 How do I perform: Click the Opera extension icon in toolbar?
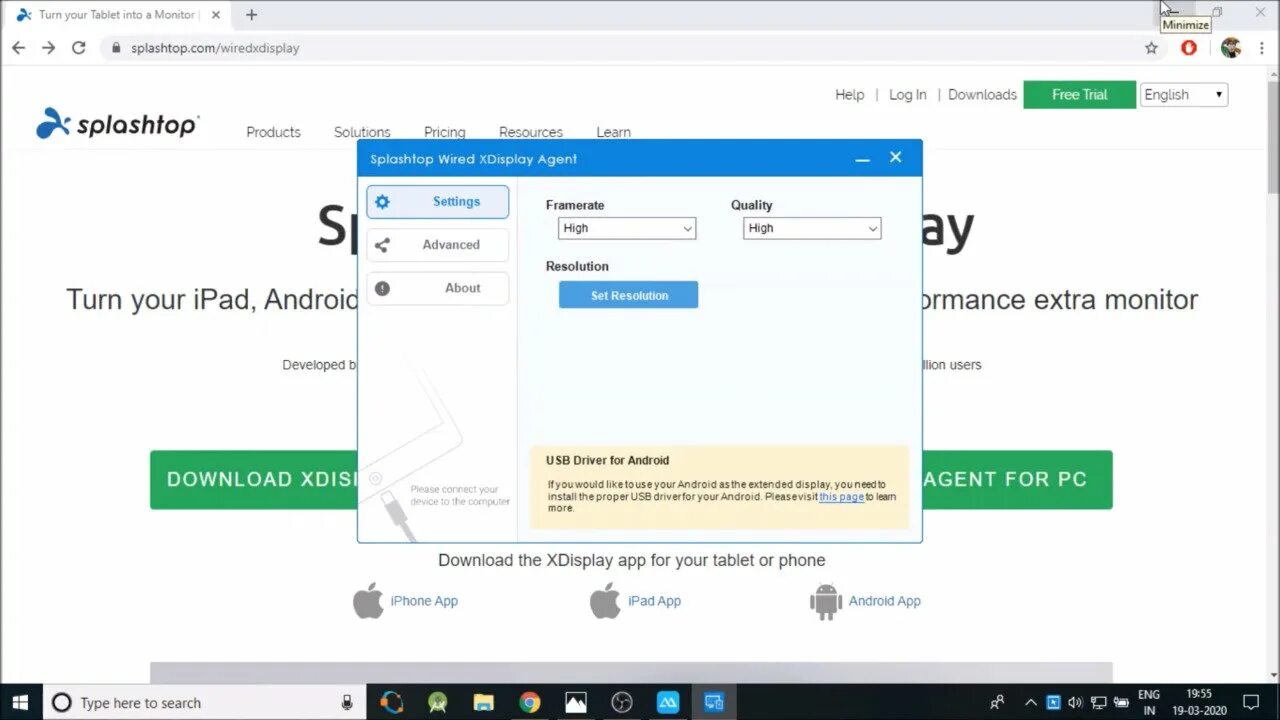click(1189, 47)
